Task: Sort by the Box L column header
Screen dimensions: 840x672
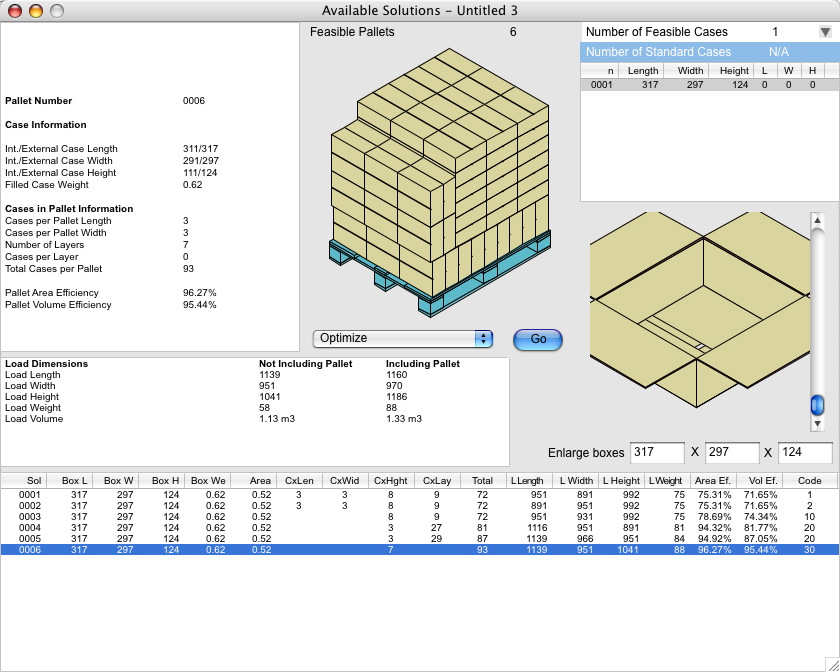Action: (70, 481)
